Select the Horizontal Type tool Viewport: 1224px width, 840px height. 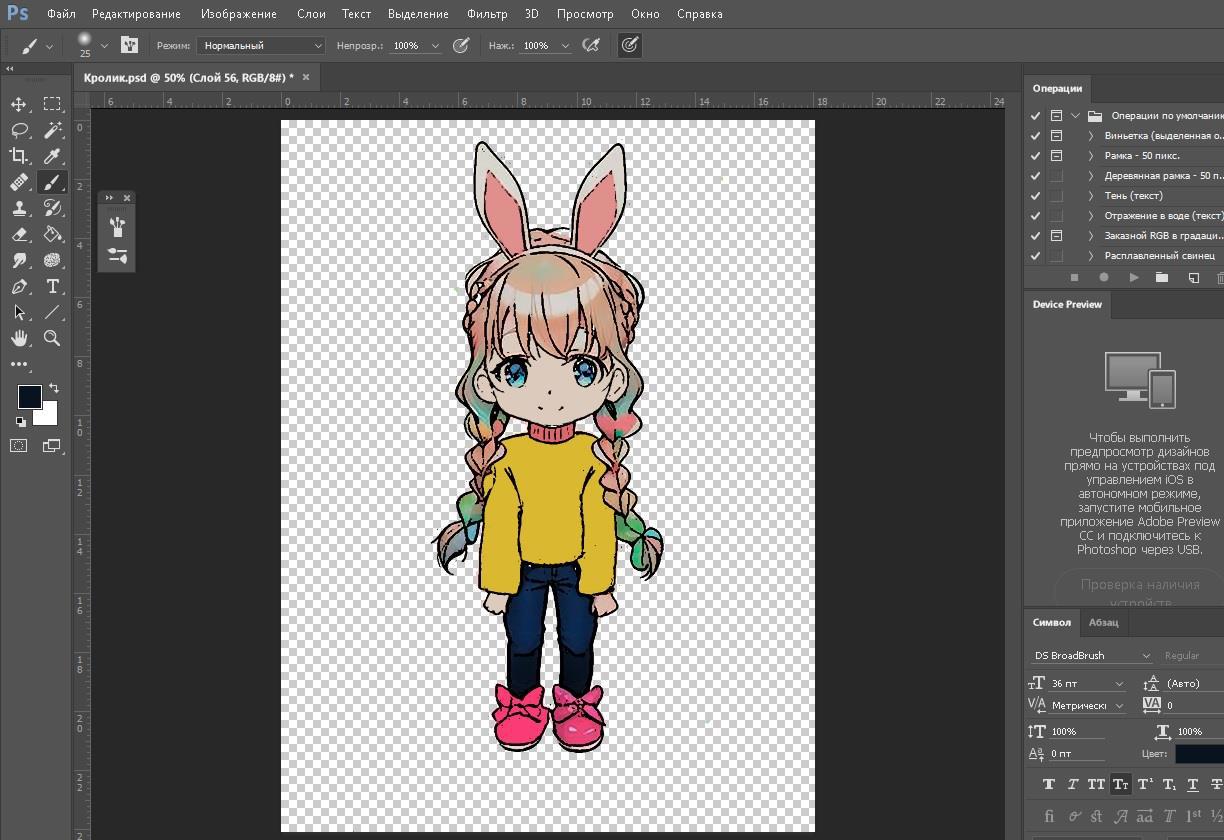(x=52, y=286)
